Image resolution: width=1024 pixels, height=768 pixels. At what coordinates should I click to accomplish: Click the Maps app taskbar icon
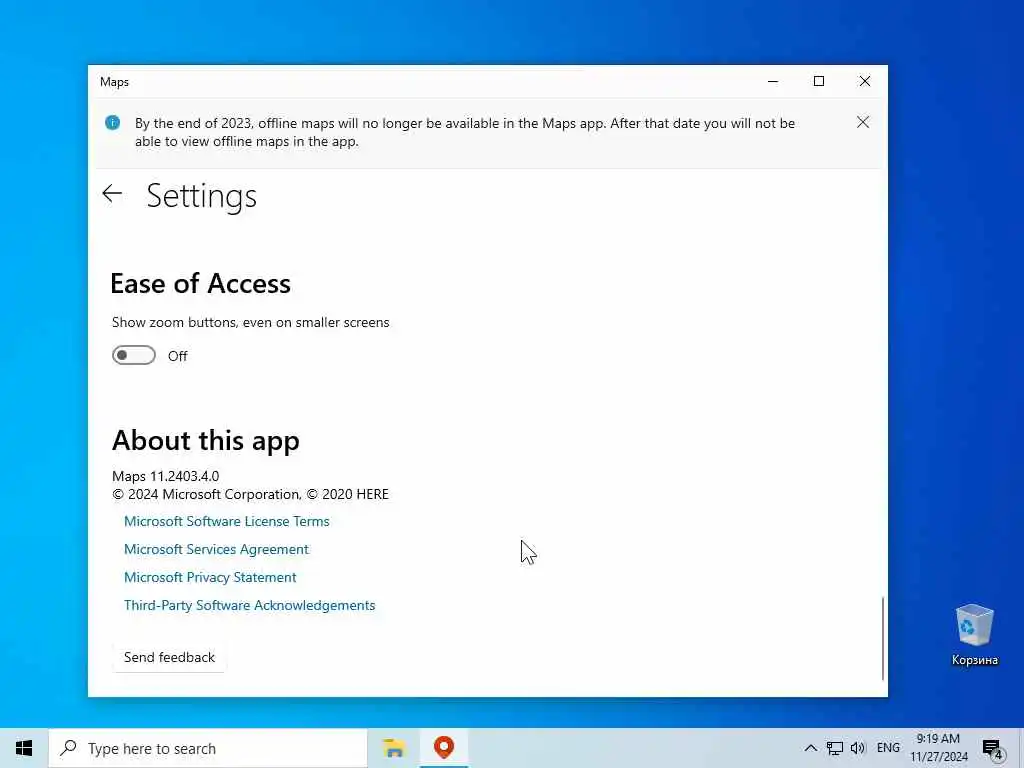click(443, 748)
